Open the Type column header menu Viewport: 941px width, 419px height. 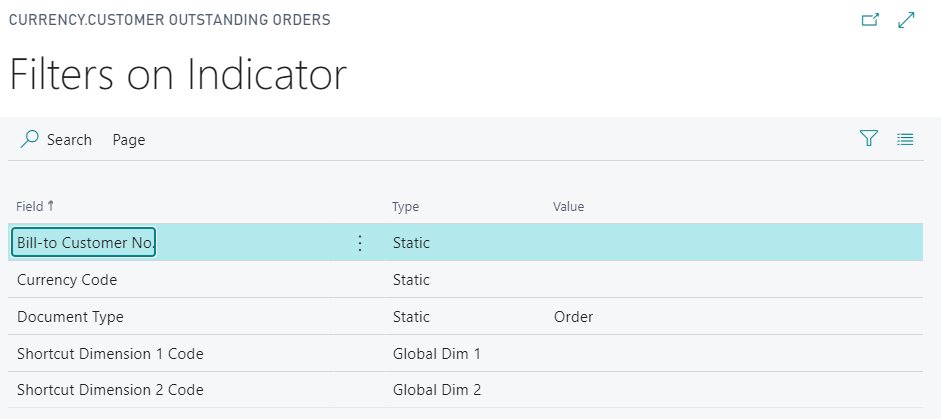406,207
